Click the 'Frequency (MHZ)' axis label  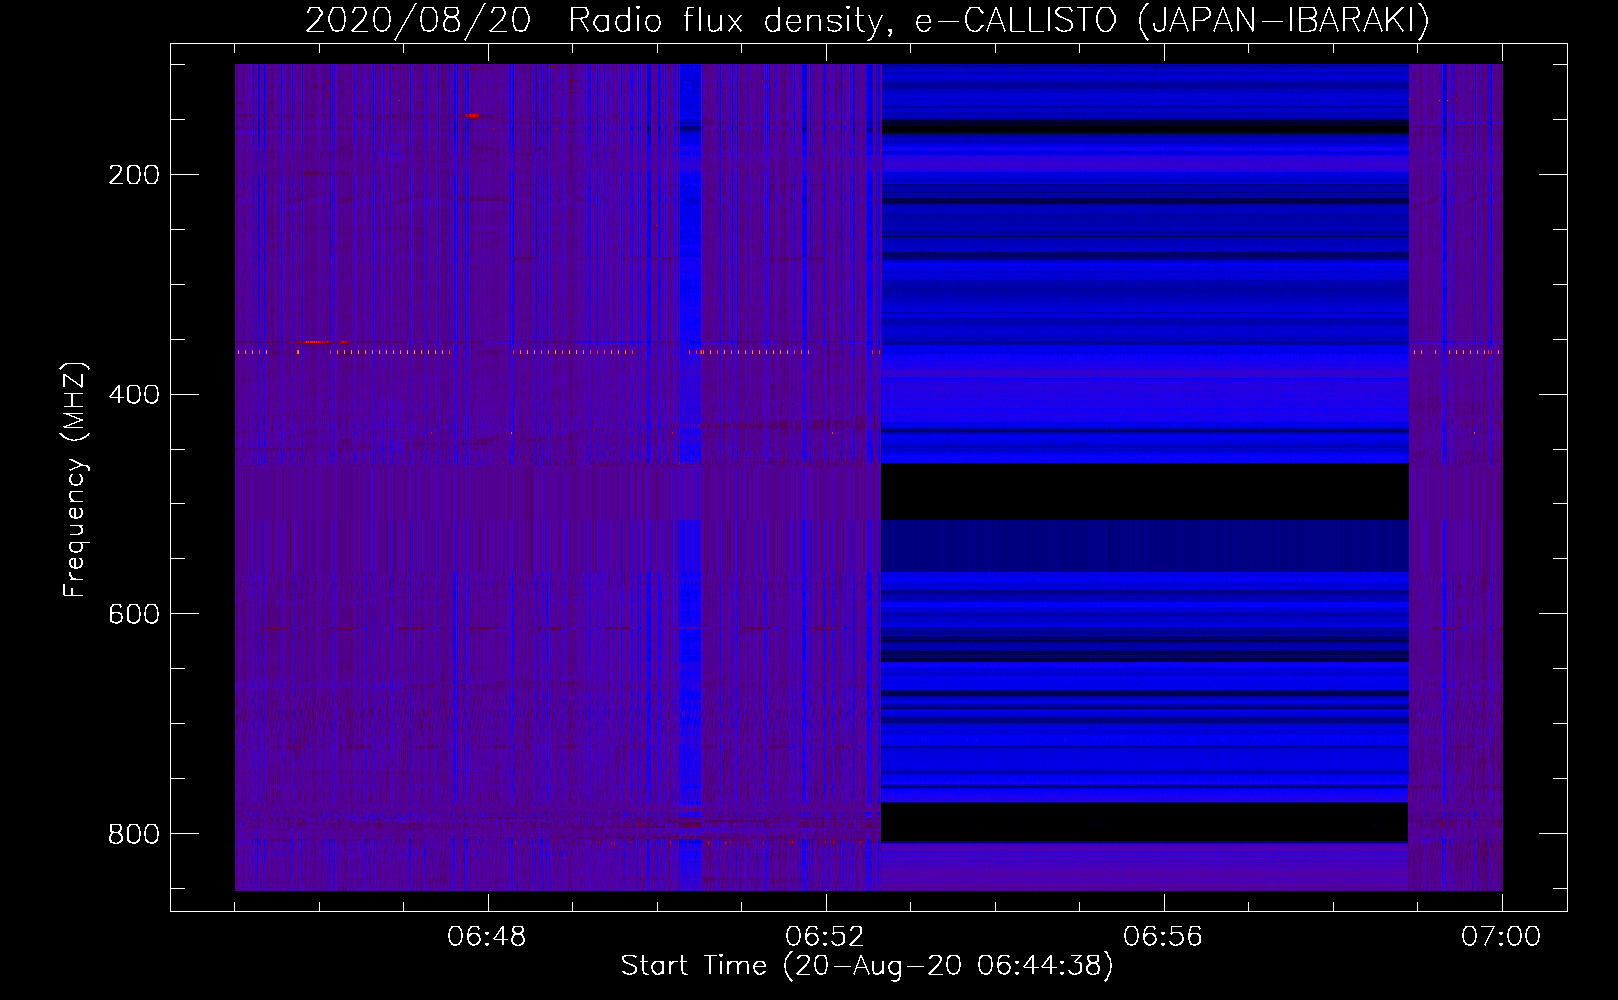(x=75, y=480)
